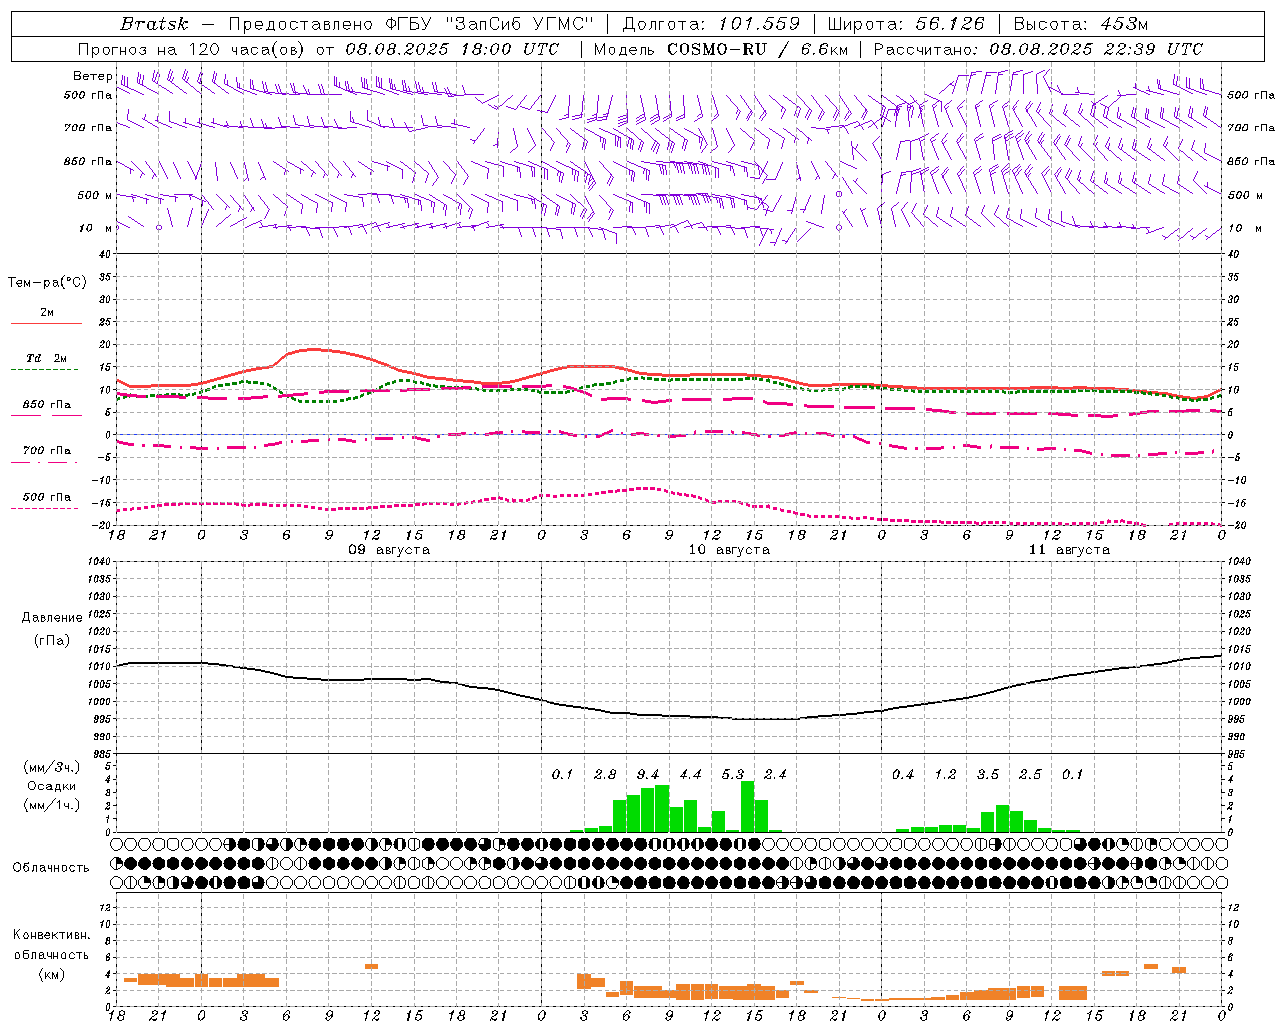
Task: Click the Тем-ра(°C) axis label
Action: tap(47, 282)
